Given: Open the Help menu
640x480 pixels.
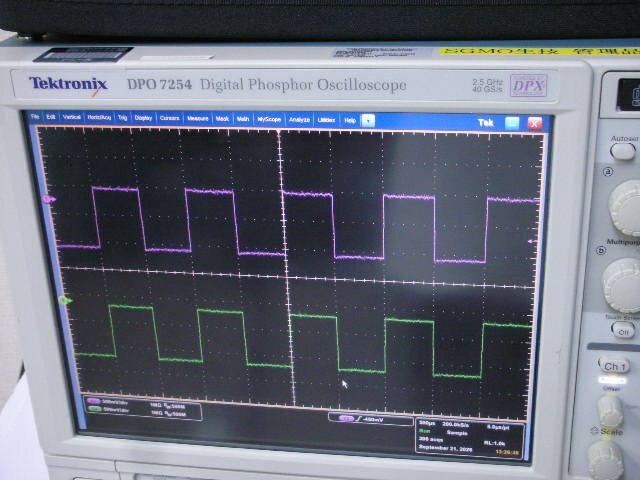Looking at the screenshot, I should pos(350,121).
